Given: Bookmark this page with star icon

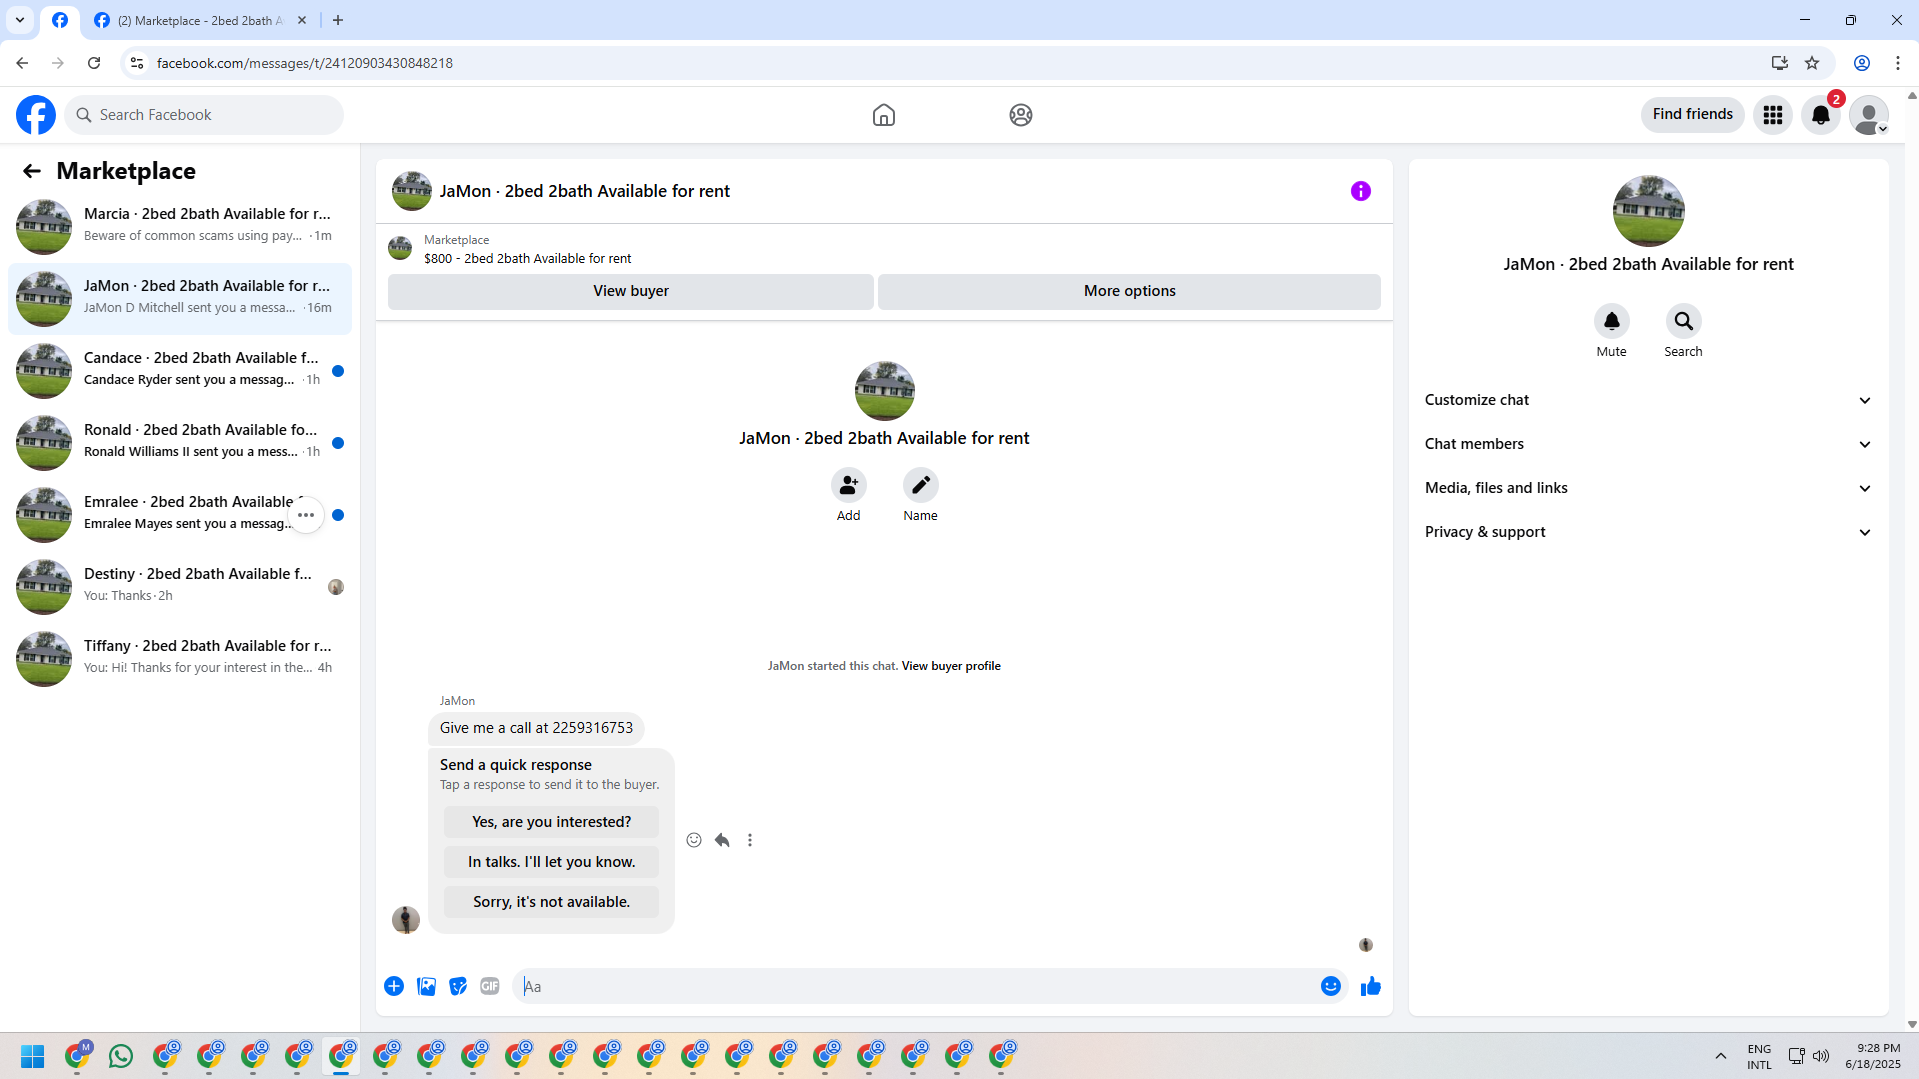Looking at the screenshot, I should (1812, 63).
